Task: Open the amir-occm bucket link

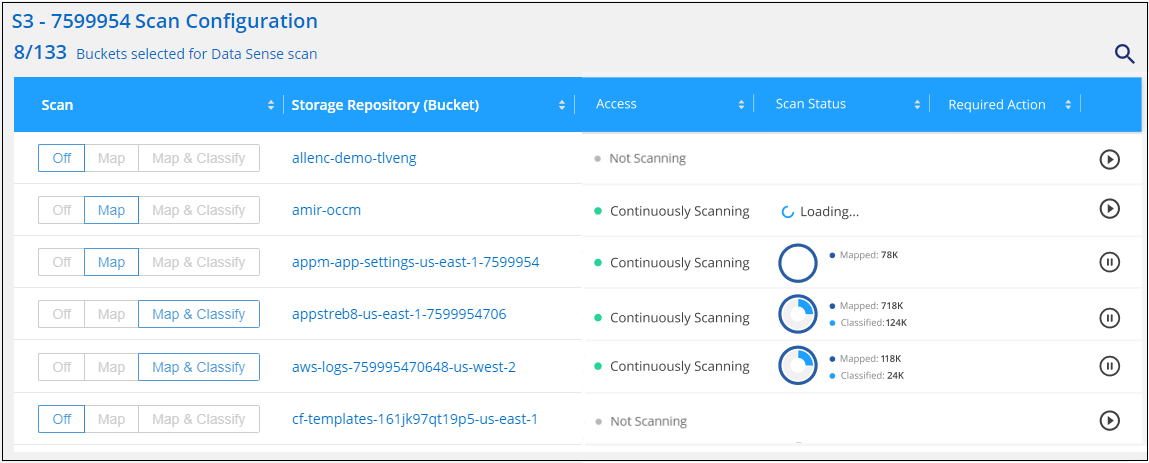Action: 326,210
